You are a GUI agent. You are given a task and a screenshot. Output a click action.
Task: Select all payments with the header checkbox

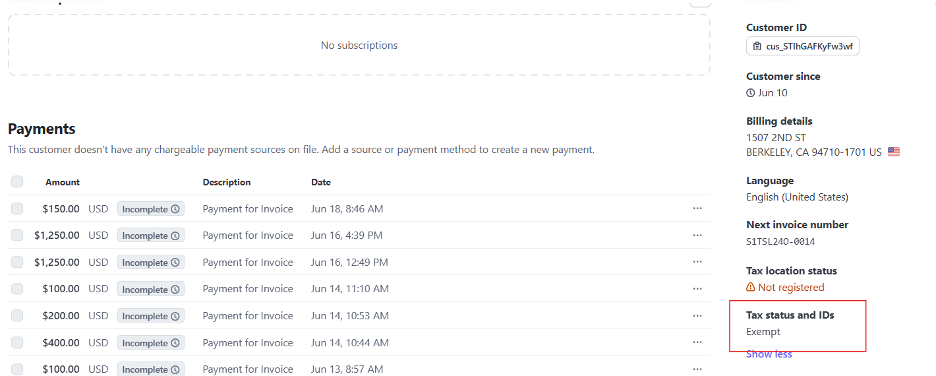click(17, 182)
